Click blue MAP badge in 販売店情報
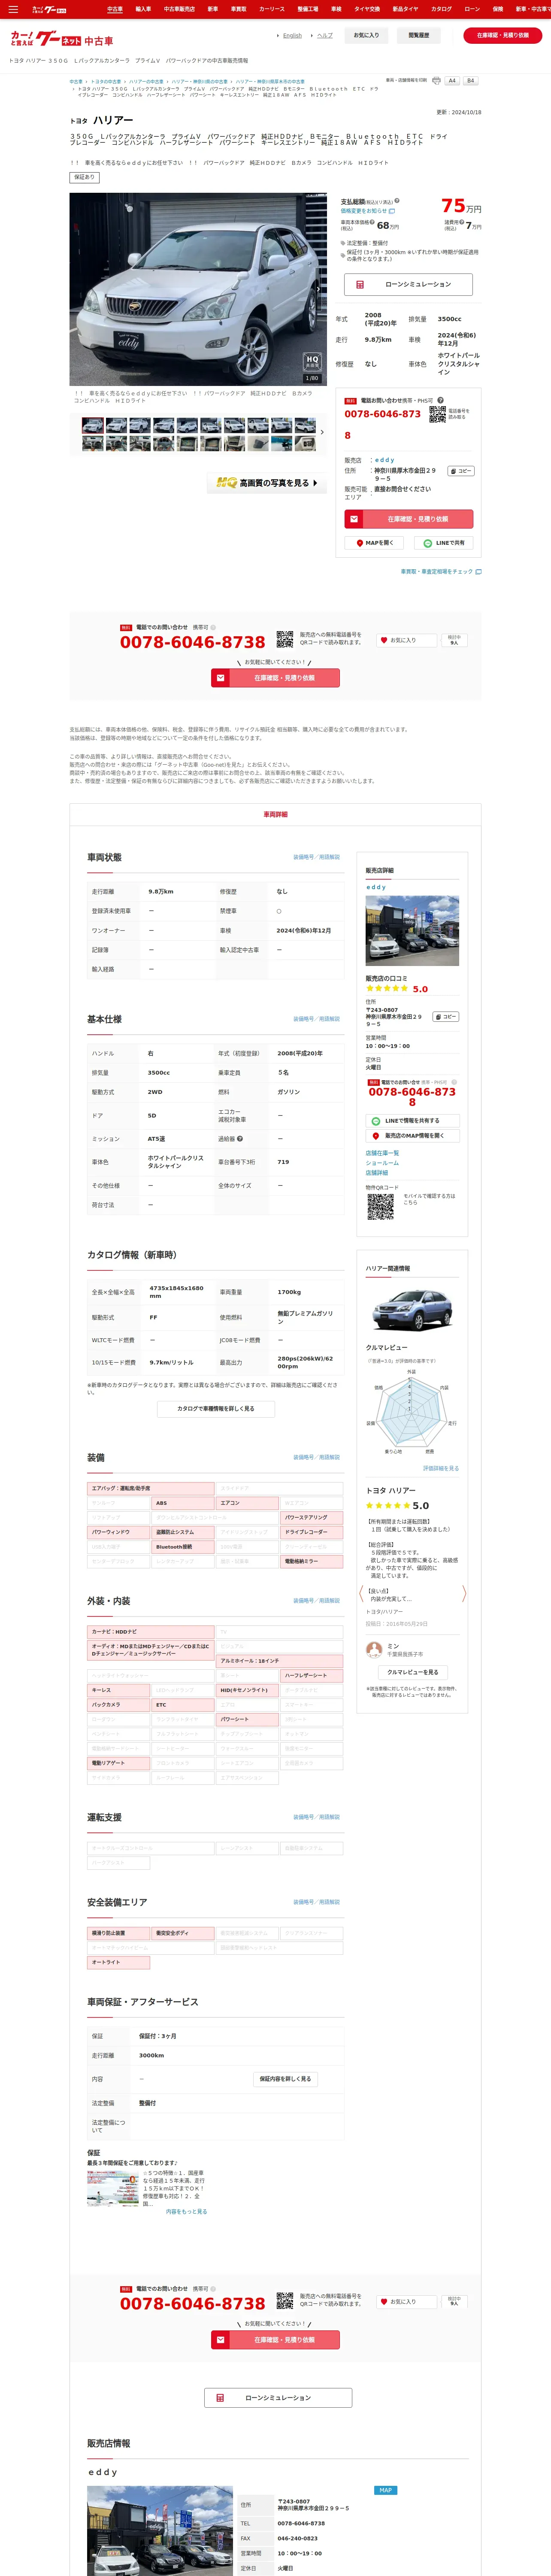 click(x=385, y=2490)
